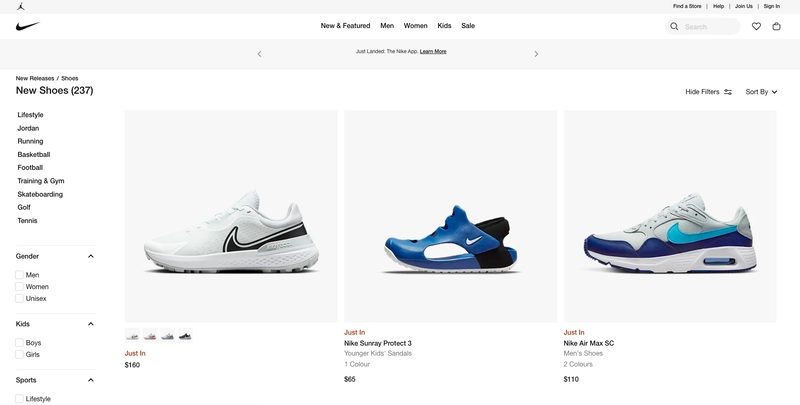Open the favourites heart icon
The height and width of the screenshot is (405, 800).
coord(756,26)
